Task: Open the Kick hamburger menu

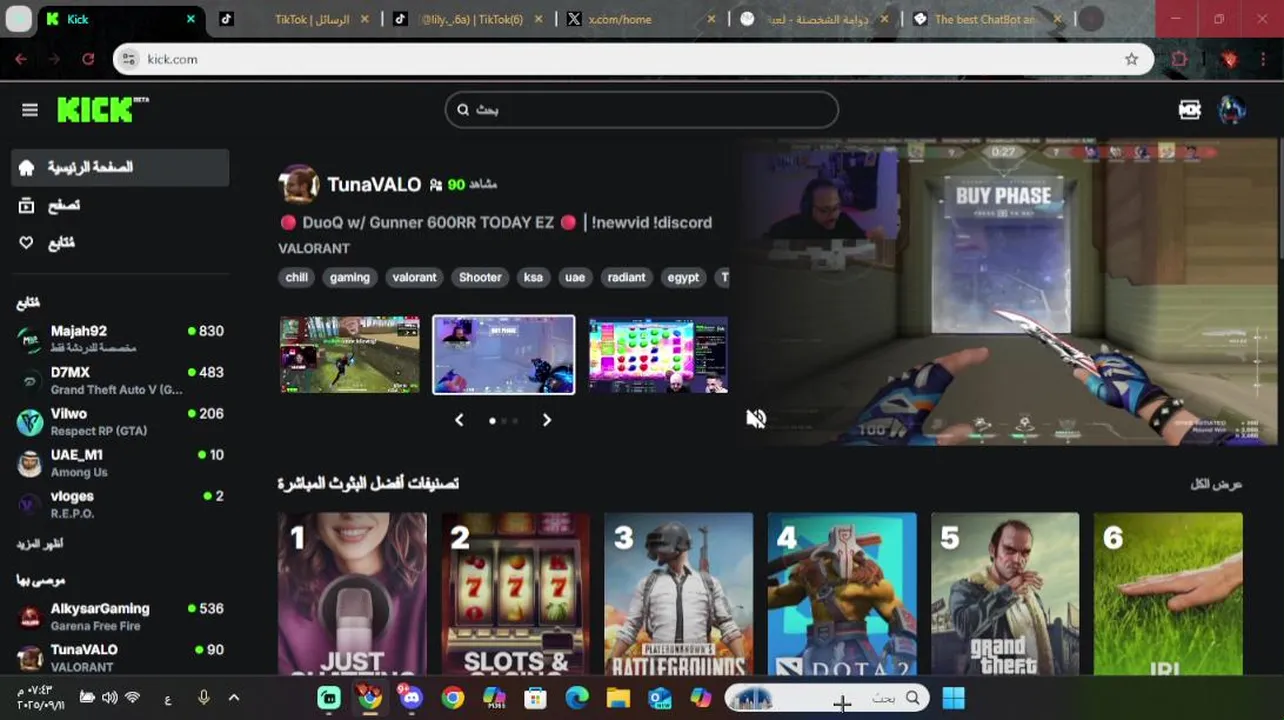Action: click(30, 110)
